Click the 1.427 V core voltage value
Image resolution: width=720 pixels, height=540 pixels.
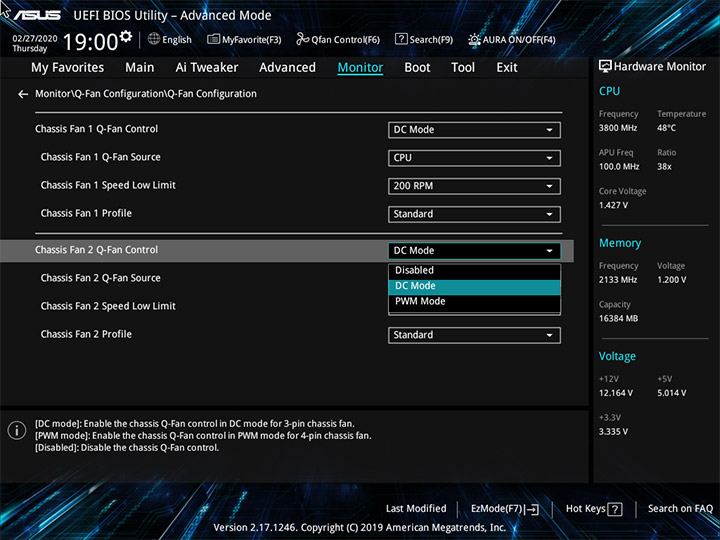pos(613,205)
